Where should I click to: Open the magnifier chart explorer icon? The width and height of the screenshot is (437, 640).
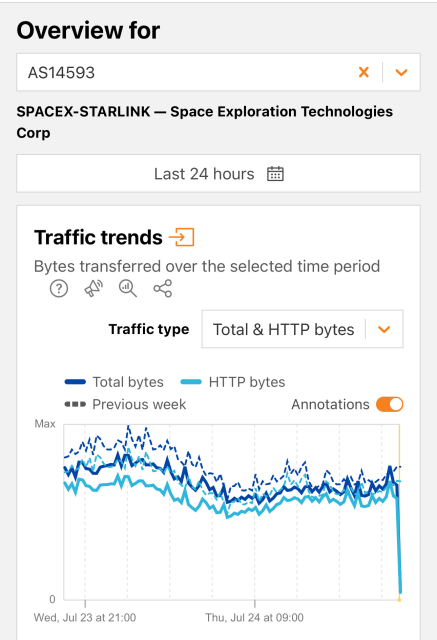[128, 289]
